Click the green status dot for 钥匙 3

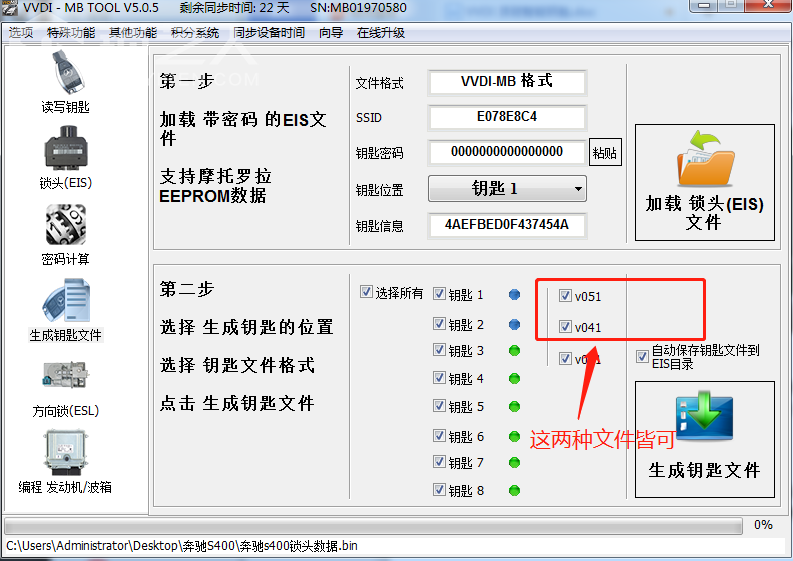pyautogui.click(x=514, y=351)
